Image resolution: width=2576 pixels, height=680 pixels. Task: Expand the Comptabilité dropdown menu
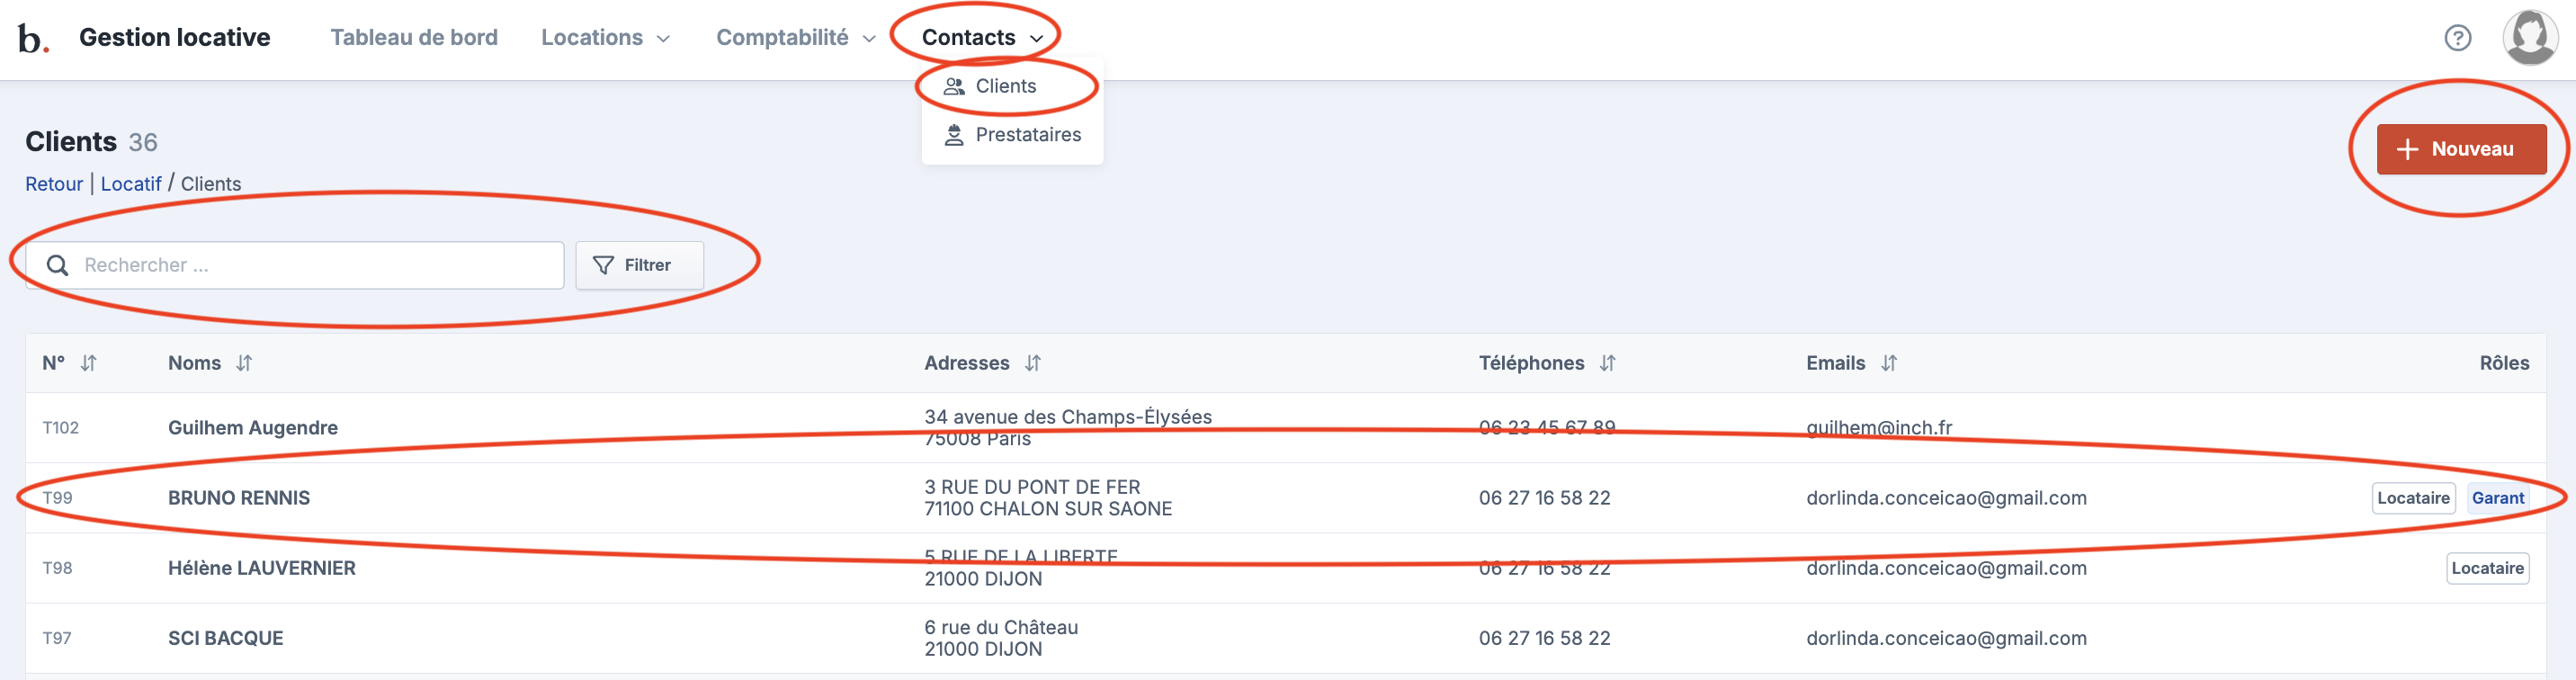[795, 38]
